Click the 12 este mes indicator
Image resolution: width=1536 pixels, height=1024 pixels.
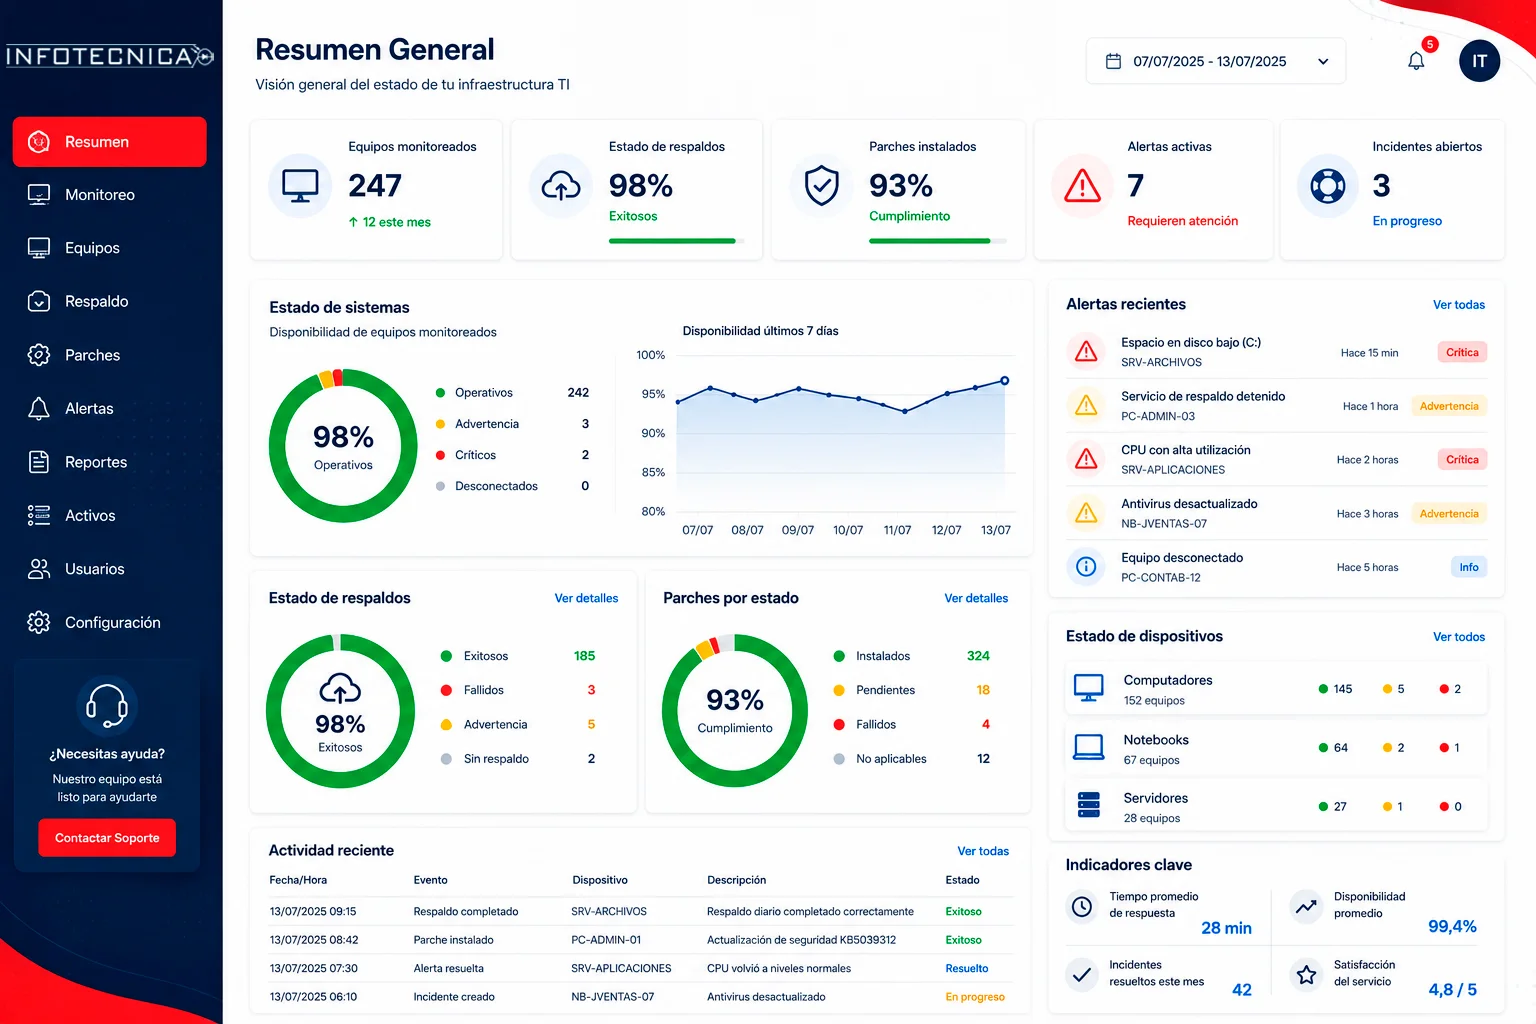[x=389, y=222]
